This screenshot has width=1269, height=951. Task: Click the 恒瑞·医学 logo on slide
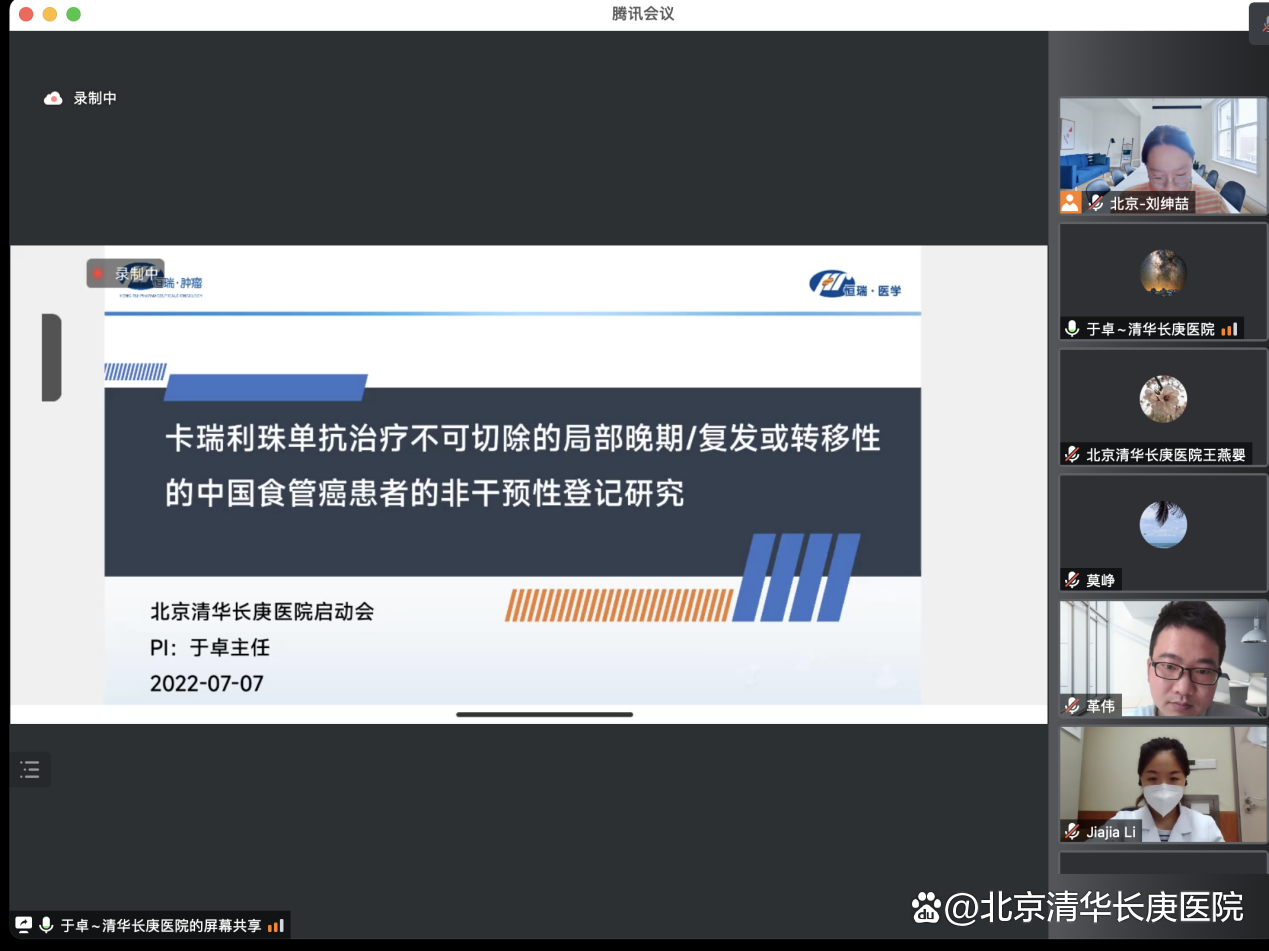[856, 286]
